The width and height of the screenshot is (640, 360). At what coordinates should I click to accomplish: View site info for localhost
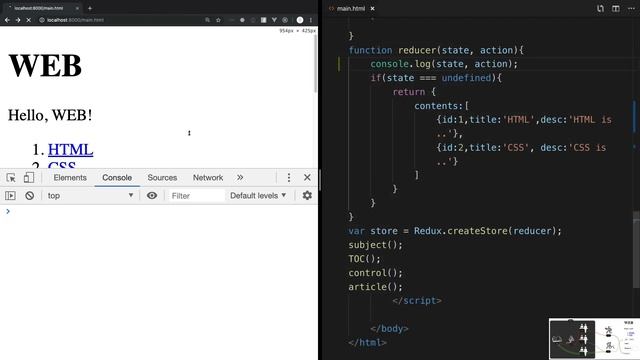coord(42,20)
